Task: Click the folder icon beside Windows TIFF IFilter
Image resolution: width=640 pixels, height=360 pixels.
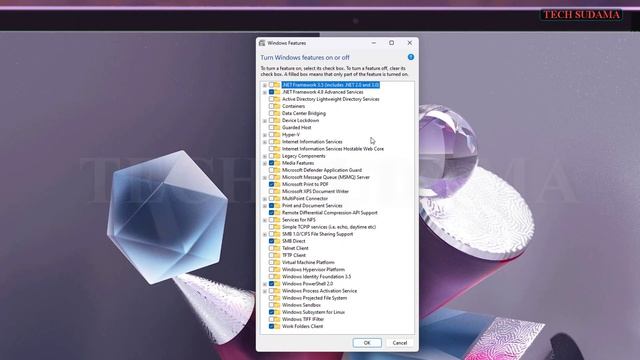Action: coord(277,319)
